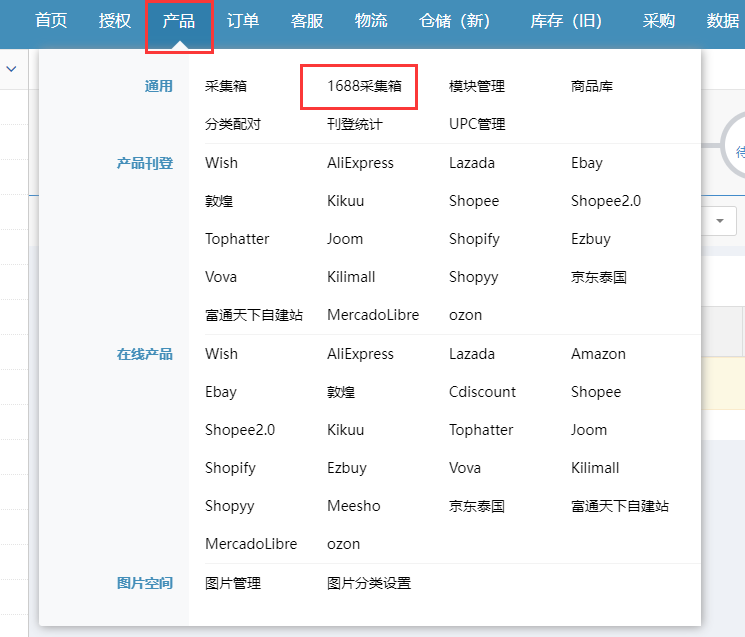Choose Vova under 产品刊登
This screenshot has height=637, width=745.
click(x=221, y=277)
